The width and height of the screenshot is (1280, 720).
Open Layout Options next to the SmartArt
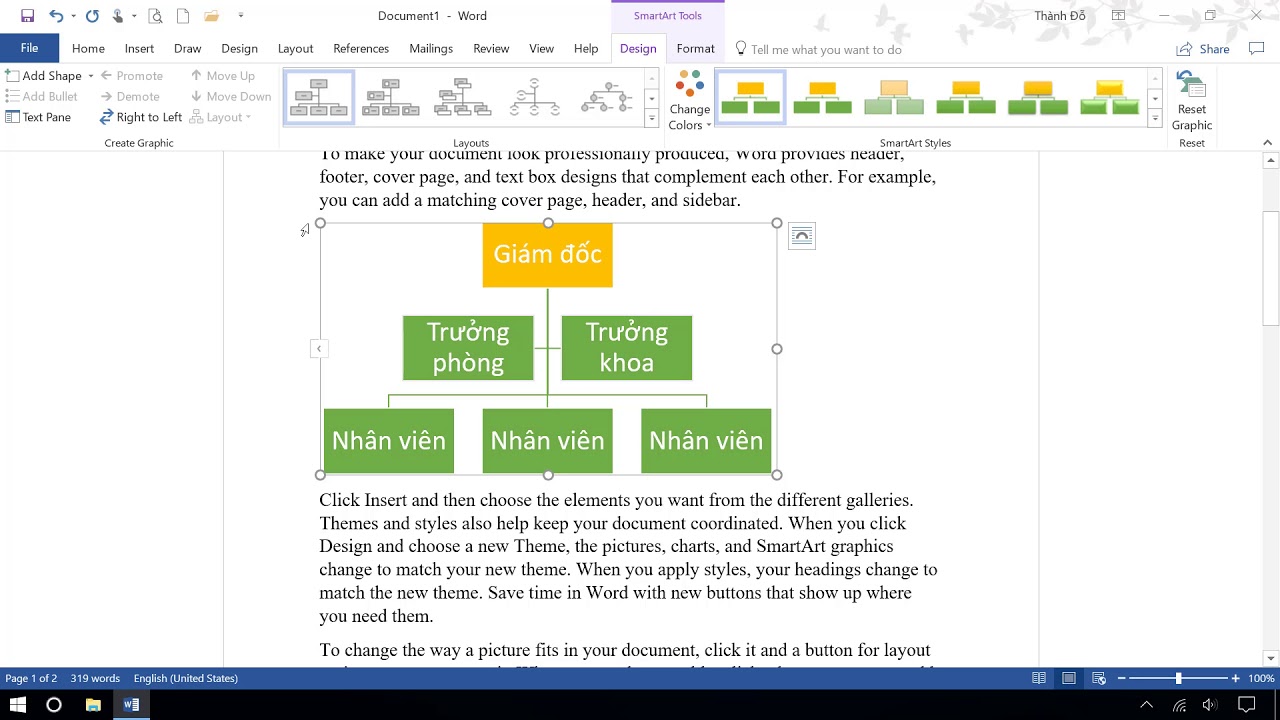(801, 236)
